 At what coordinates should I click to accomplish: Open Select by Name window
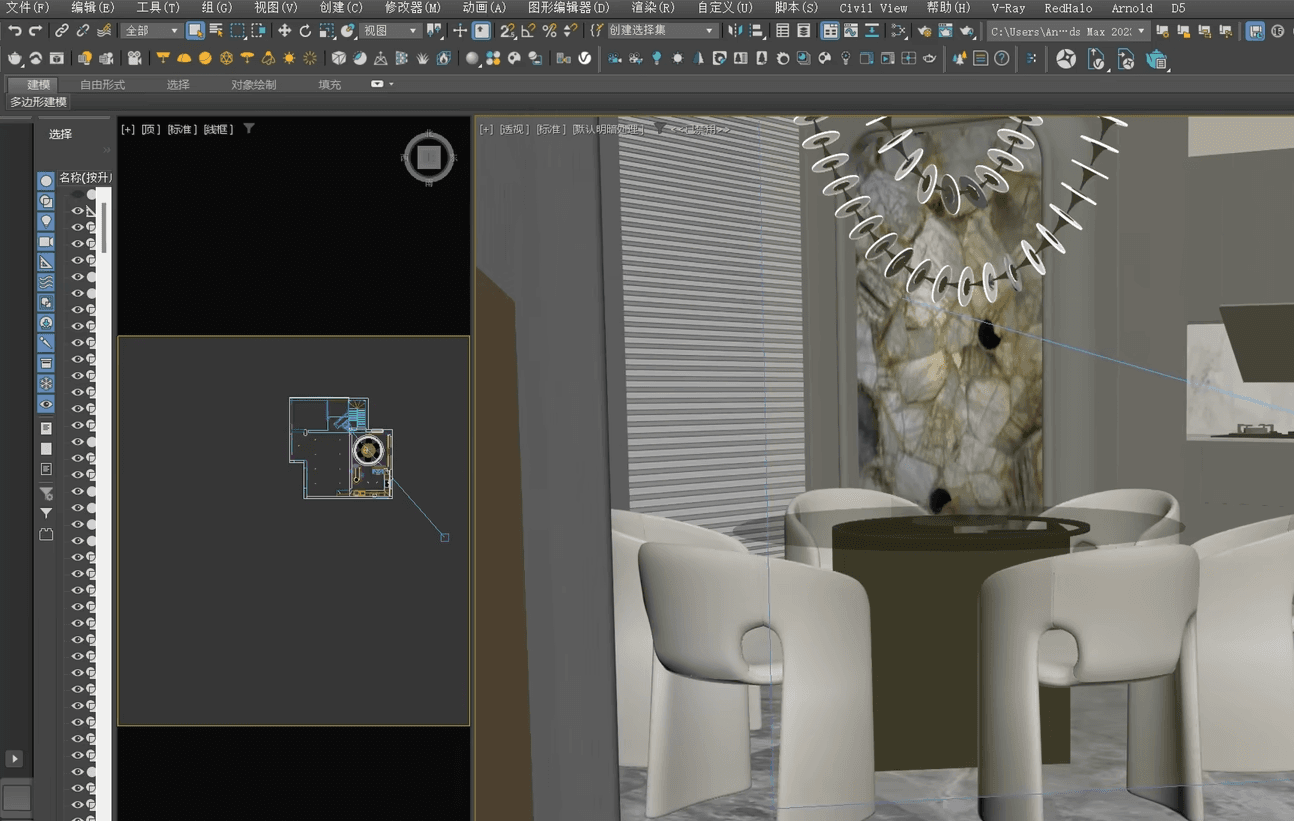(x=216, y=31)
